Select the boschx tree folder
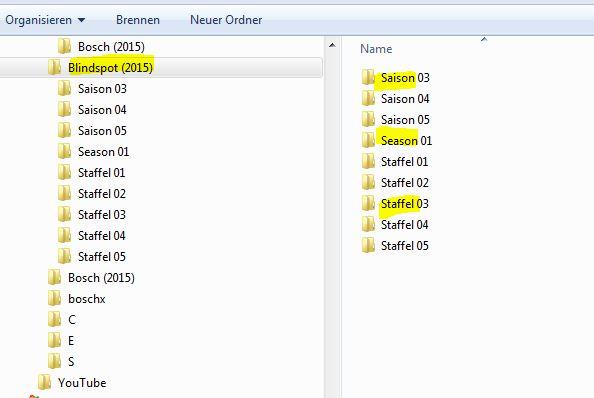 tap(87, 299)
